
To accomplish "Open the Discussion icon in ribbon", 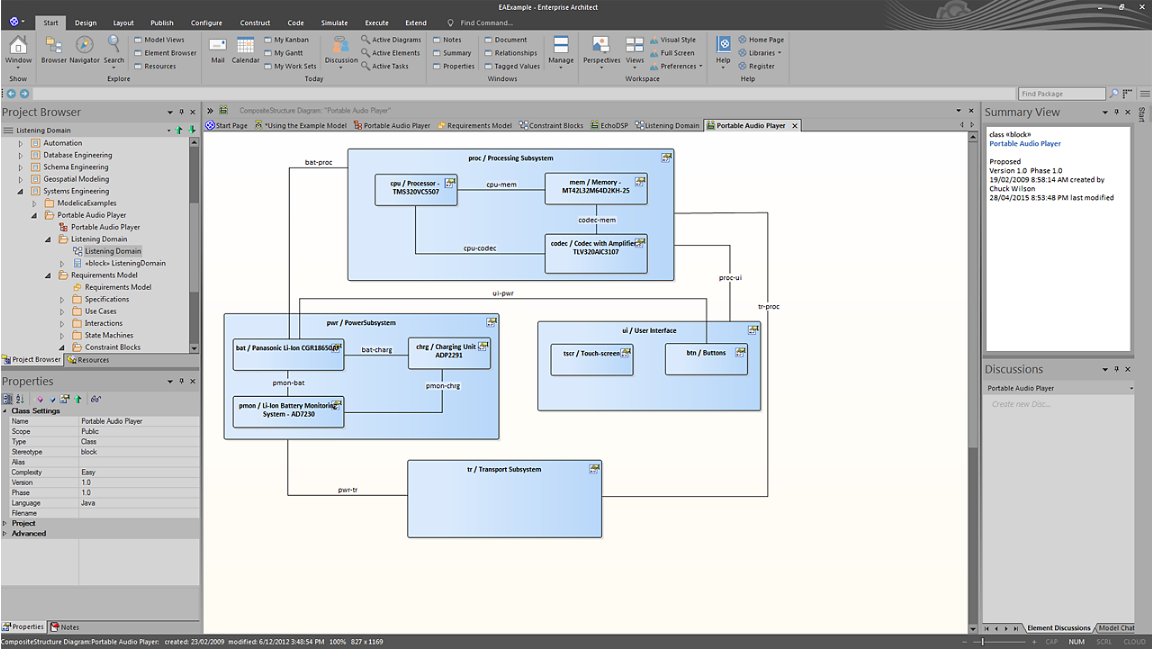I will pyautogui.click(x=340, y=46).
